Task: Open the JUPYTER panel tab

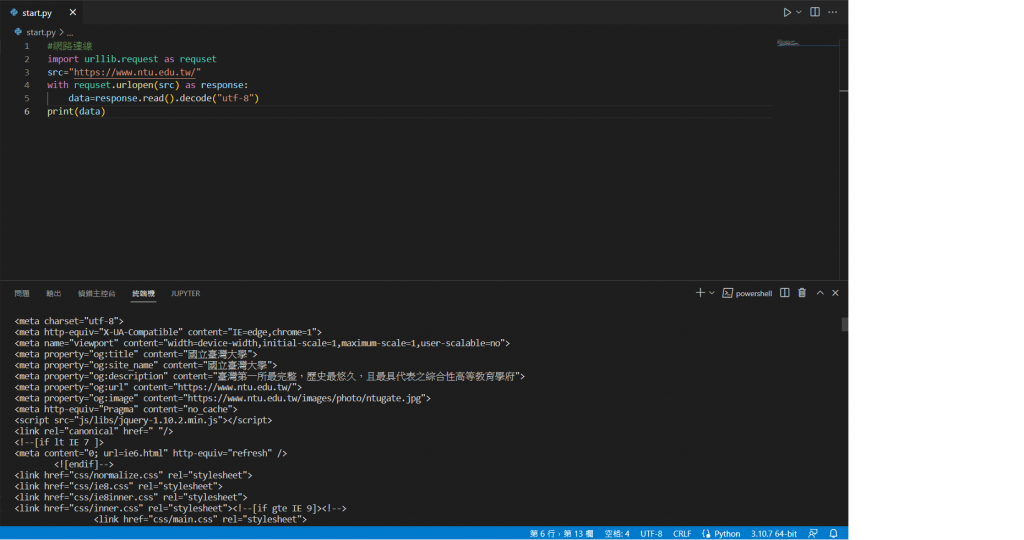Action: (x=185, y=293)
